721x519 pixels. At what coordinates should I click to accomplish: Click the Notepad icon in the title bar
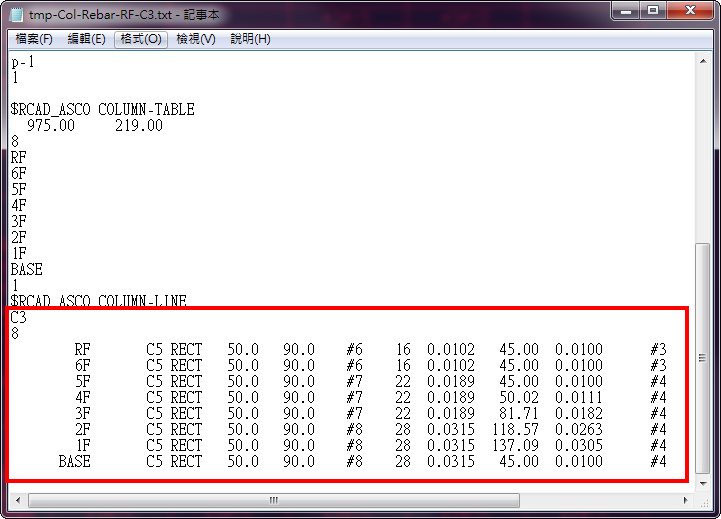[17, 15]
